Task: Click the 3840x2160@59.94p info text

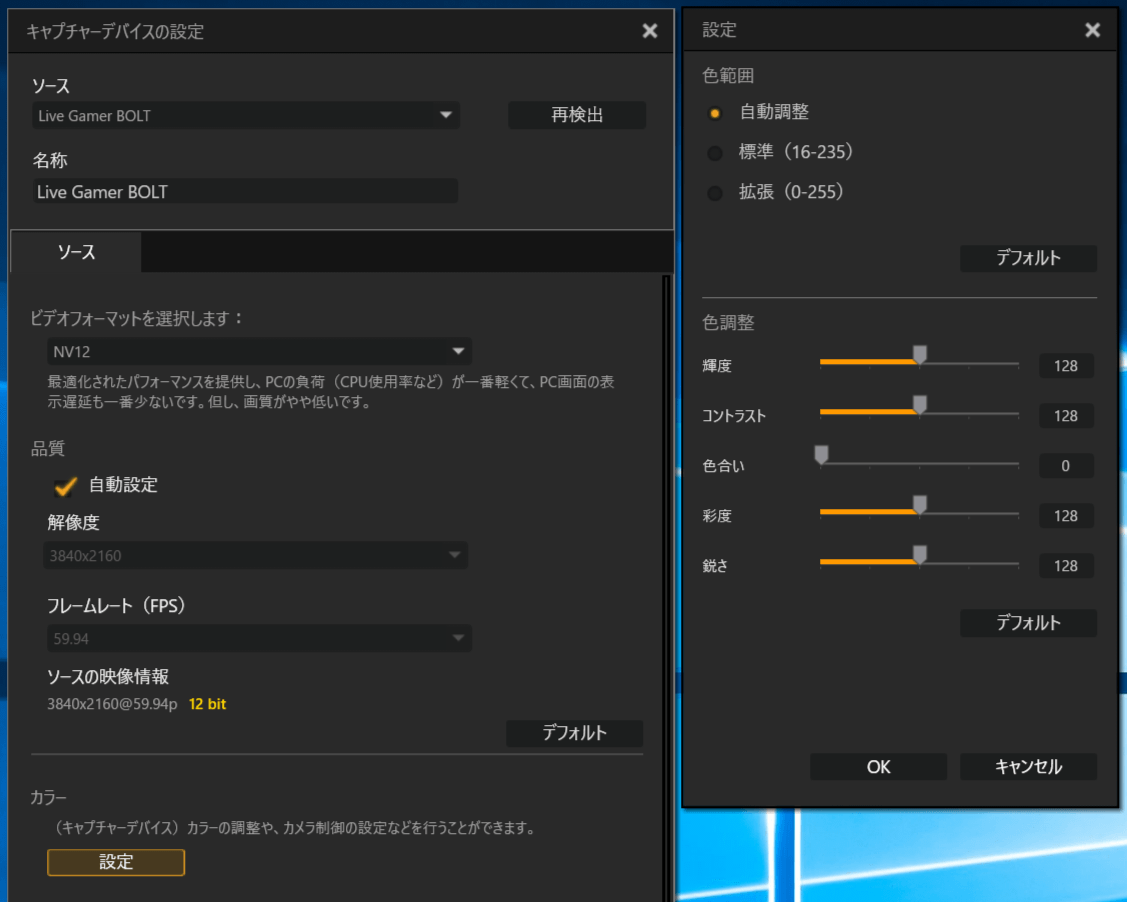Action: (112, 704)
